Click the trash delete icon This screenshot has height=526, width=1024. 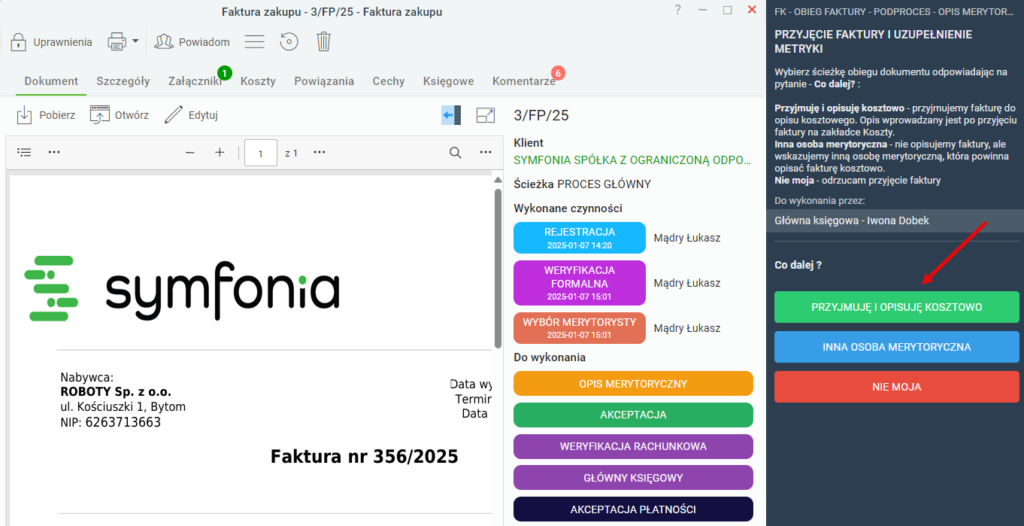pos(323,42)
